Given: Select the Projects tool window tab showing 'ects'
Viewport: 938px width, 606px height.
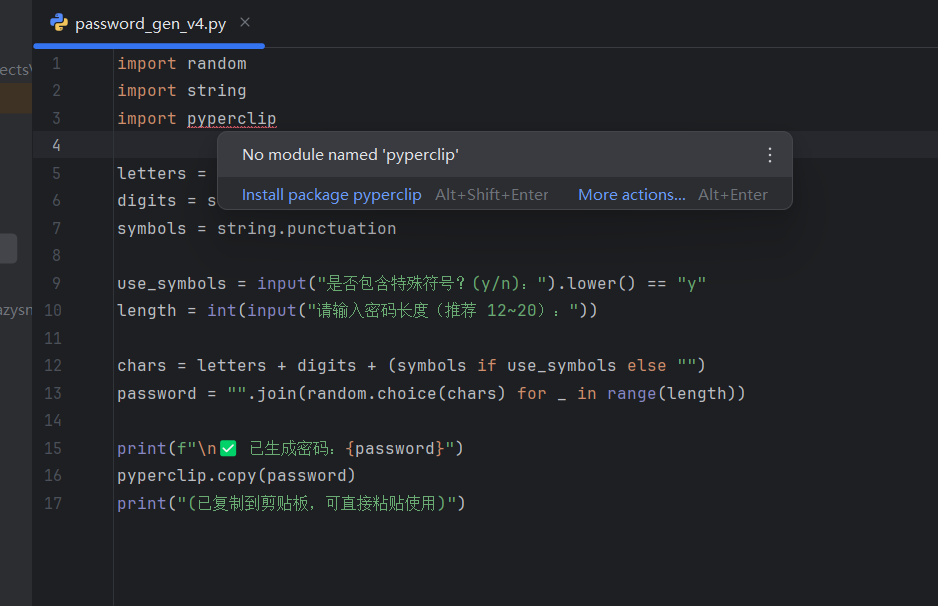Looking at the screenshot, I should pyautogui.click(x=14, y=68).
